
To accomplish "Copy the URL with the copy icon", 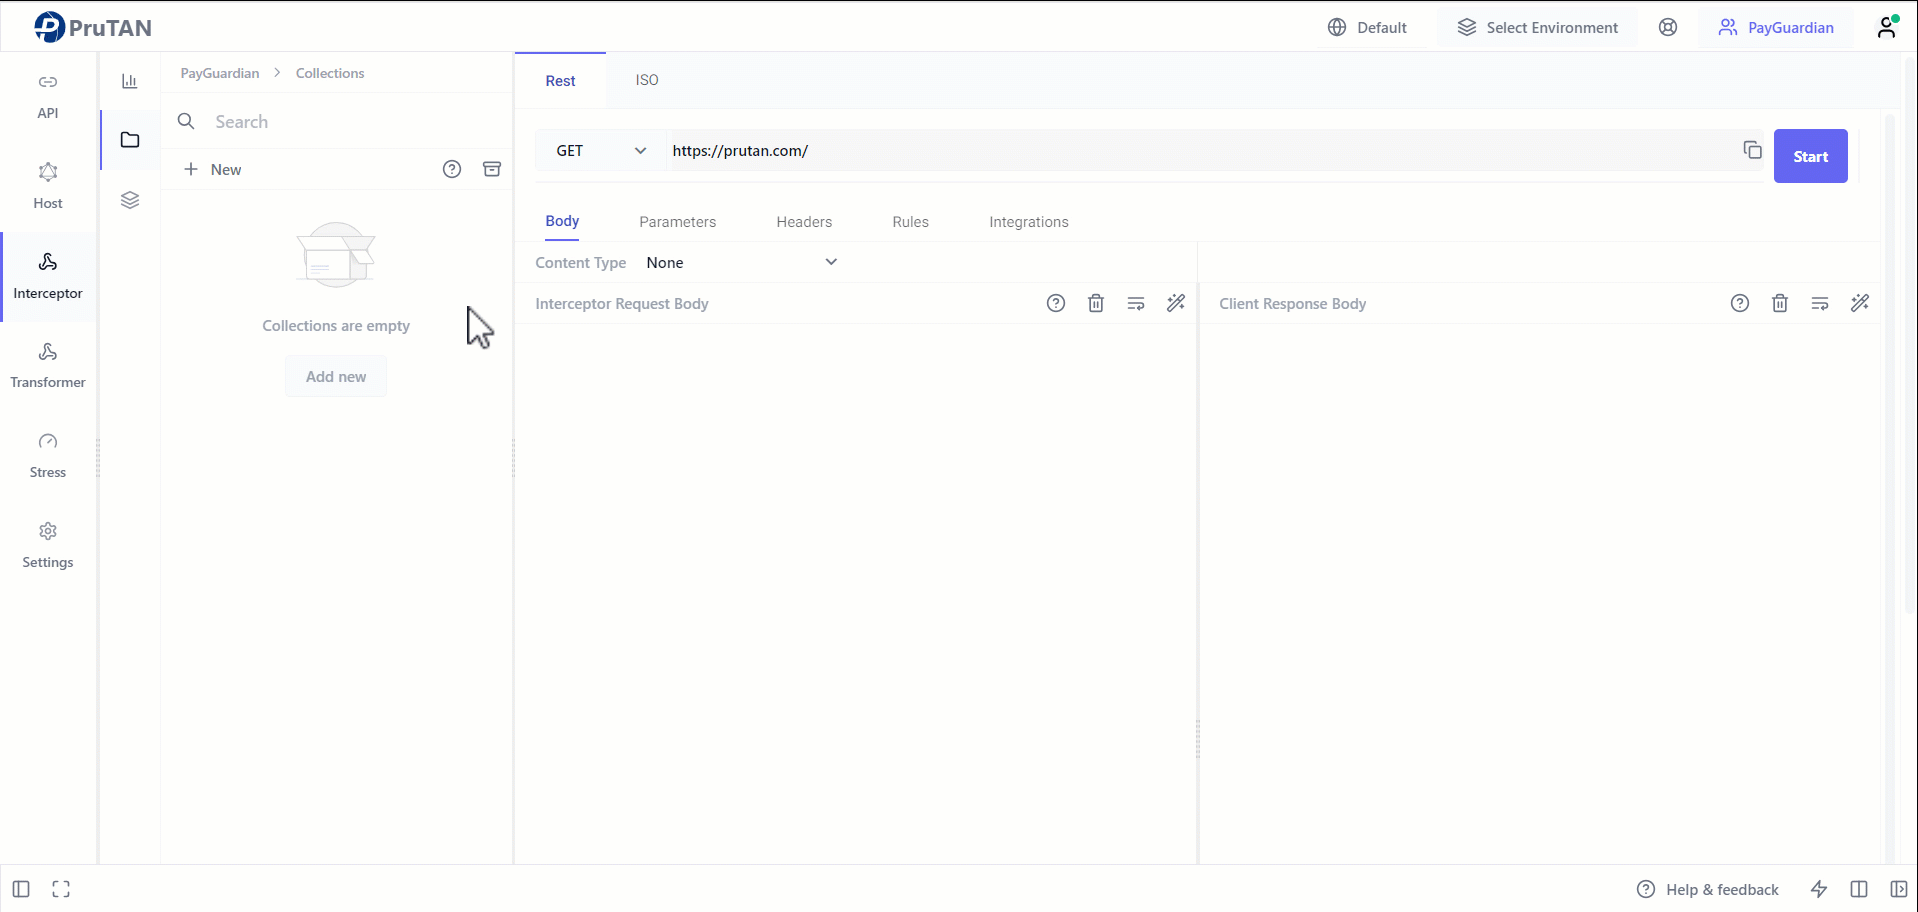I will [x=1752, y=150].
